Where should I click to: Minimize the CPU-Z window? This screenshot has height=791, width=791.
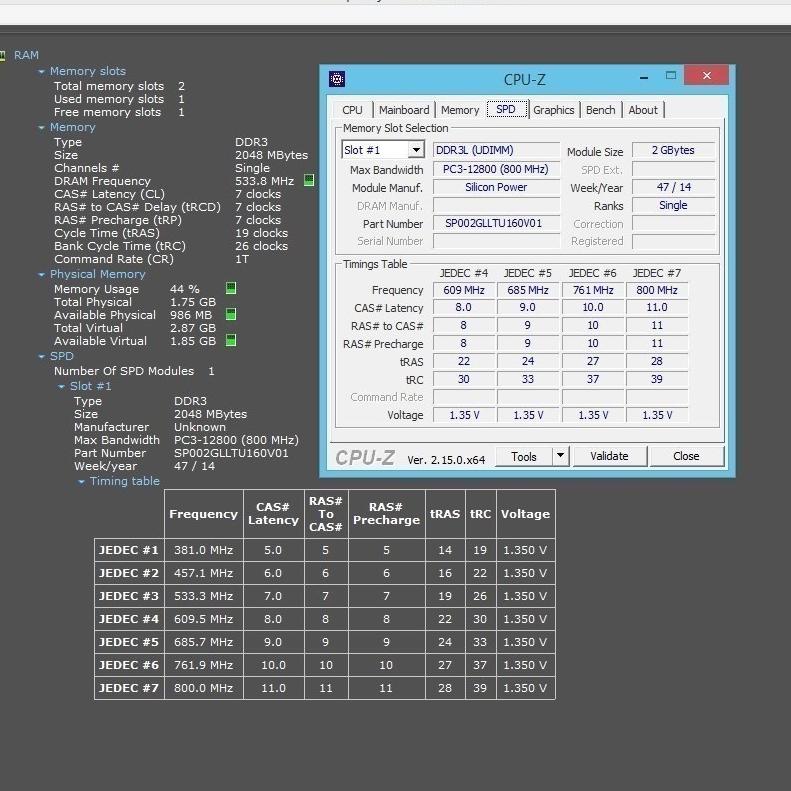[x=644, y=77]
